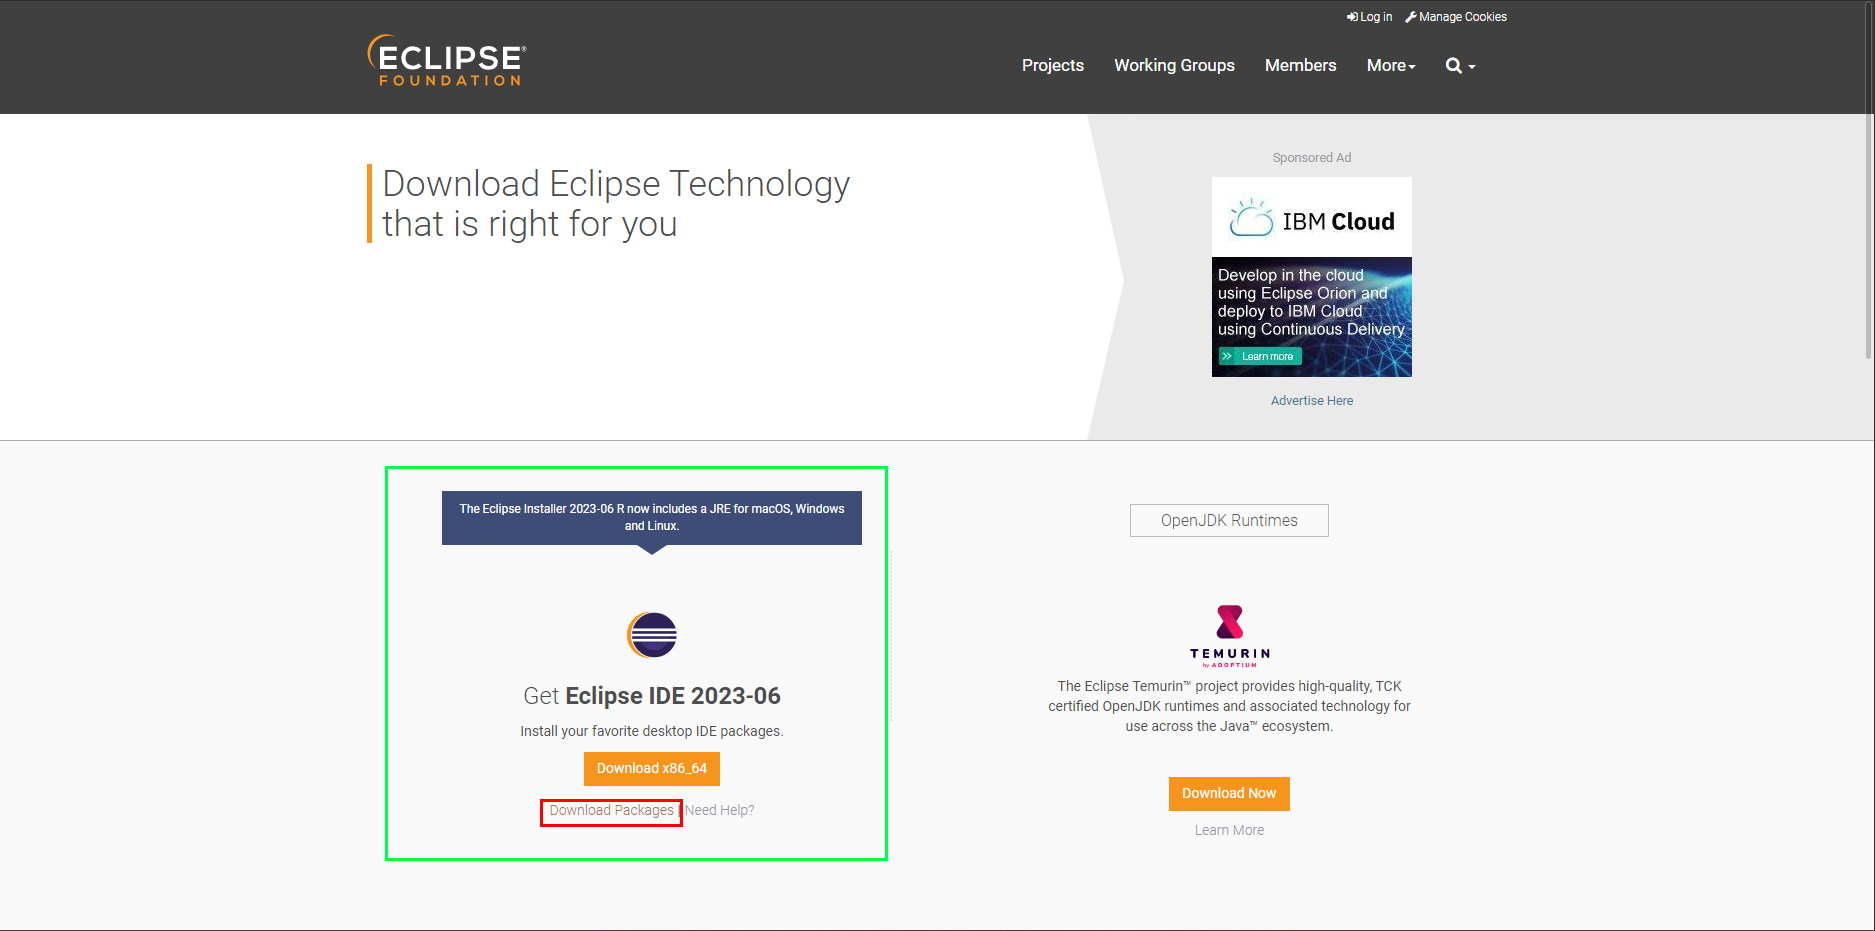Click the Eclipse Foundation logo

tap(447, 61)
